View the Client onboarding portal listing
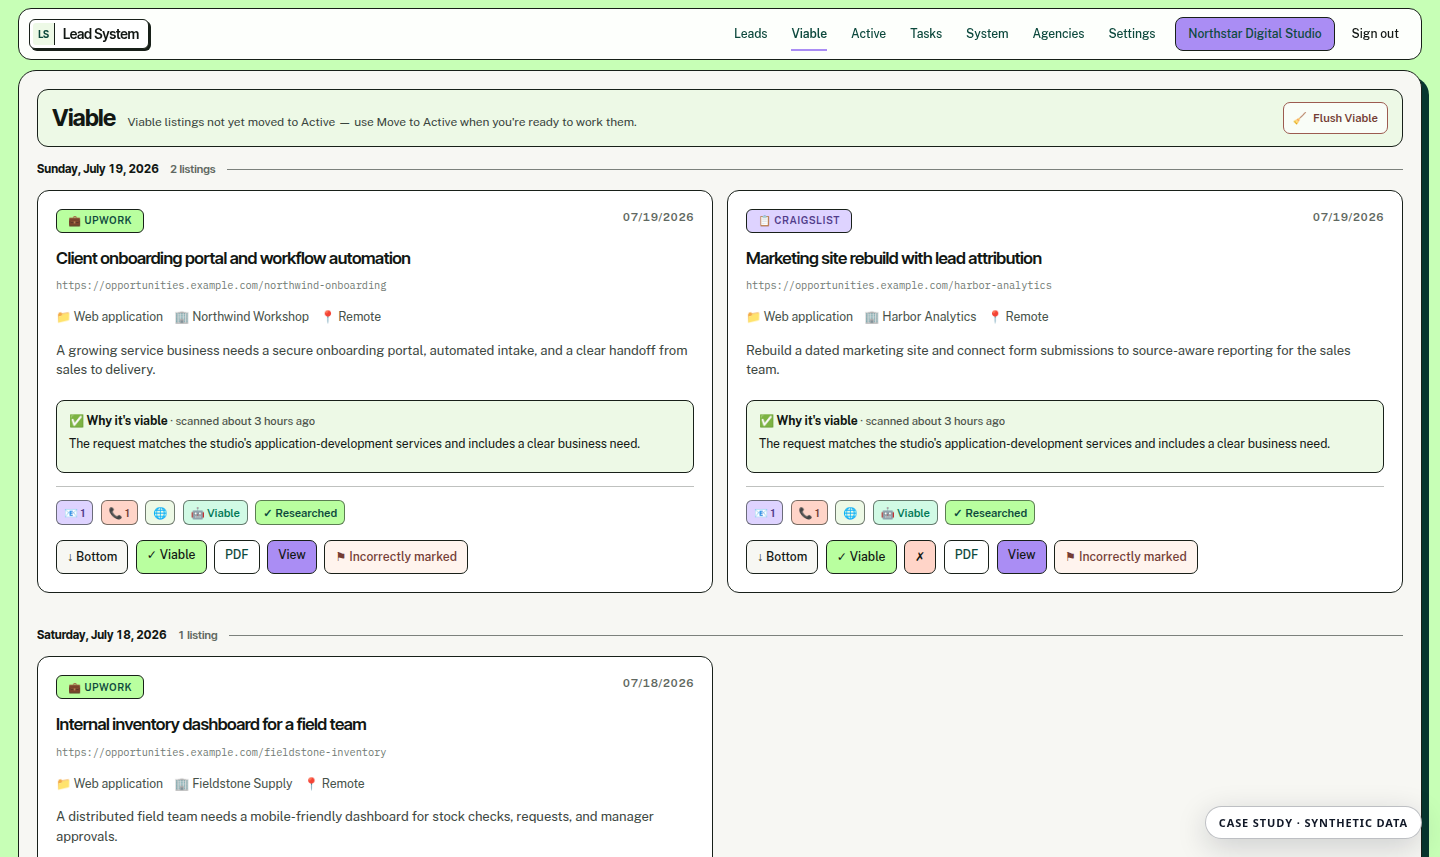The image size is (1440, 857). (292, 557)
